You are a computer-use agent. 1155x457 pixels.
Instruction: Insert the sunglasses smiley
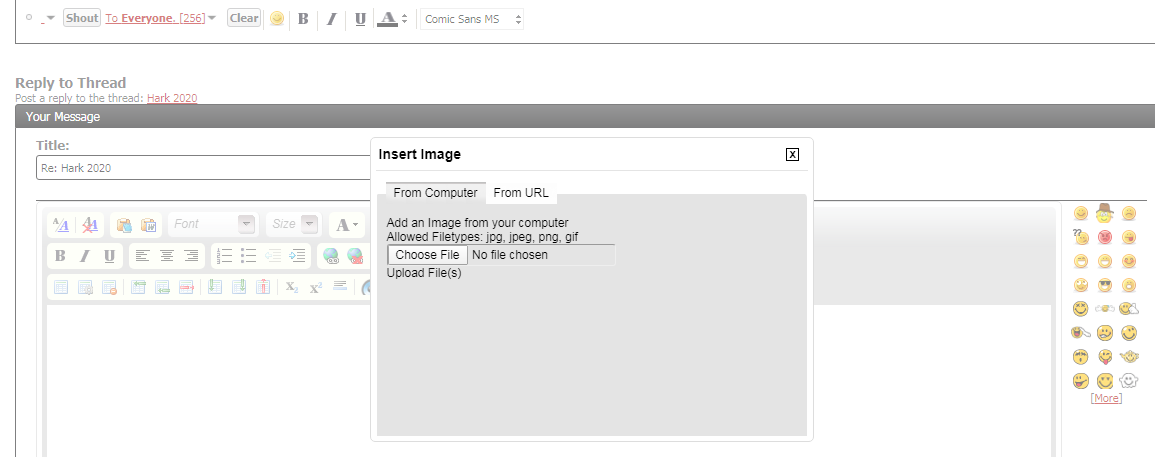click(1104, 285)
